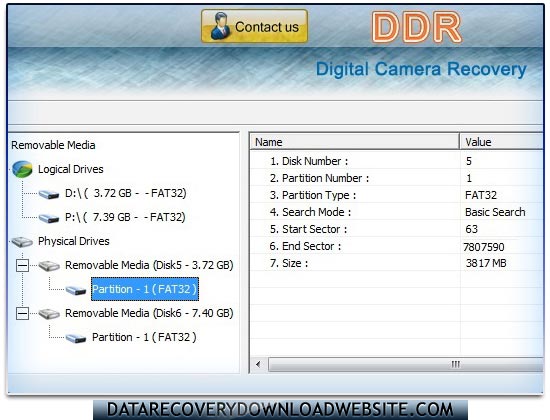The width and height of the screenshot is (550, 420).
Task: Click the Name column header
Action: point(355,142)
